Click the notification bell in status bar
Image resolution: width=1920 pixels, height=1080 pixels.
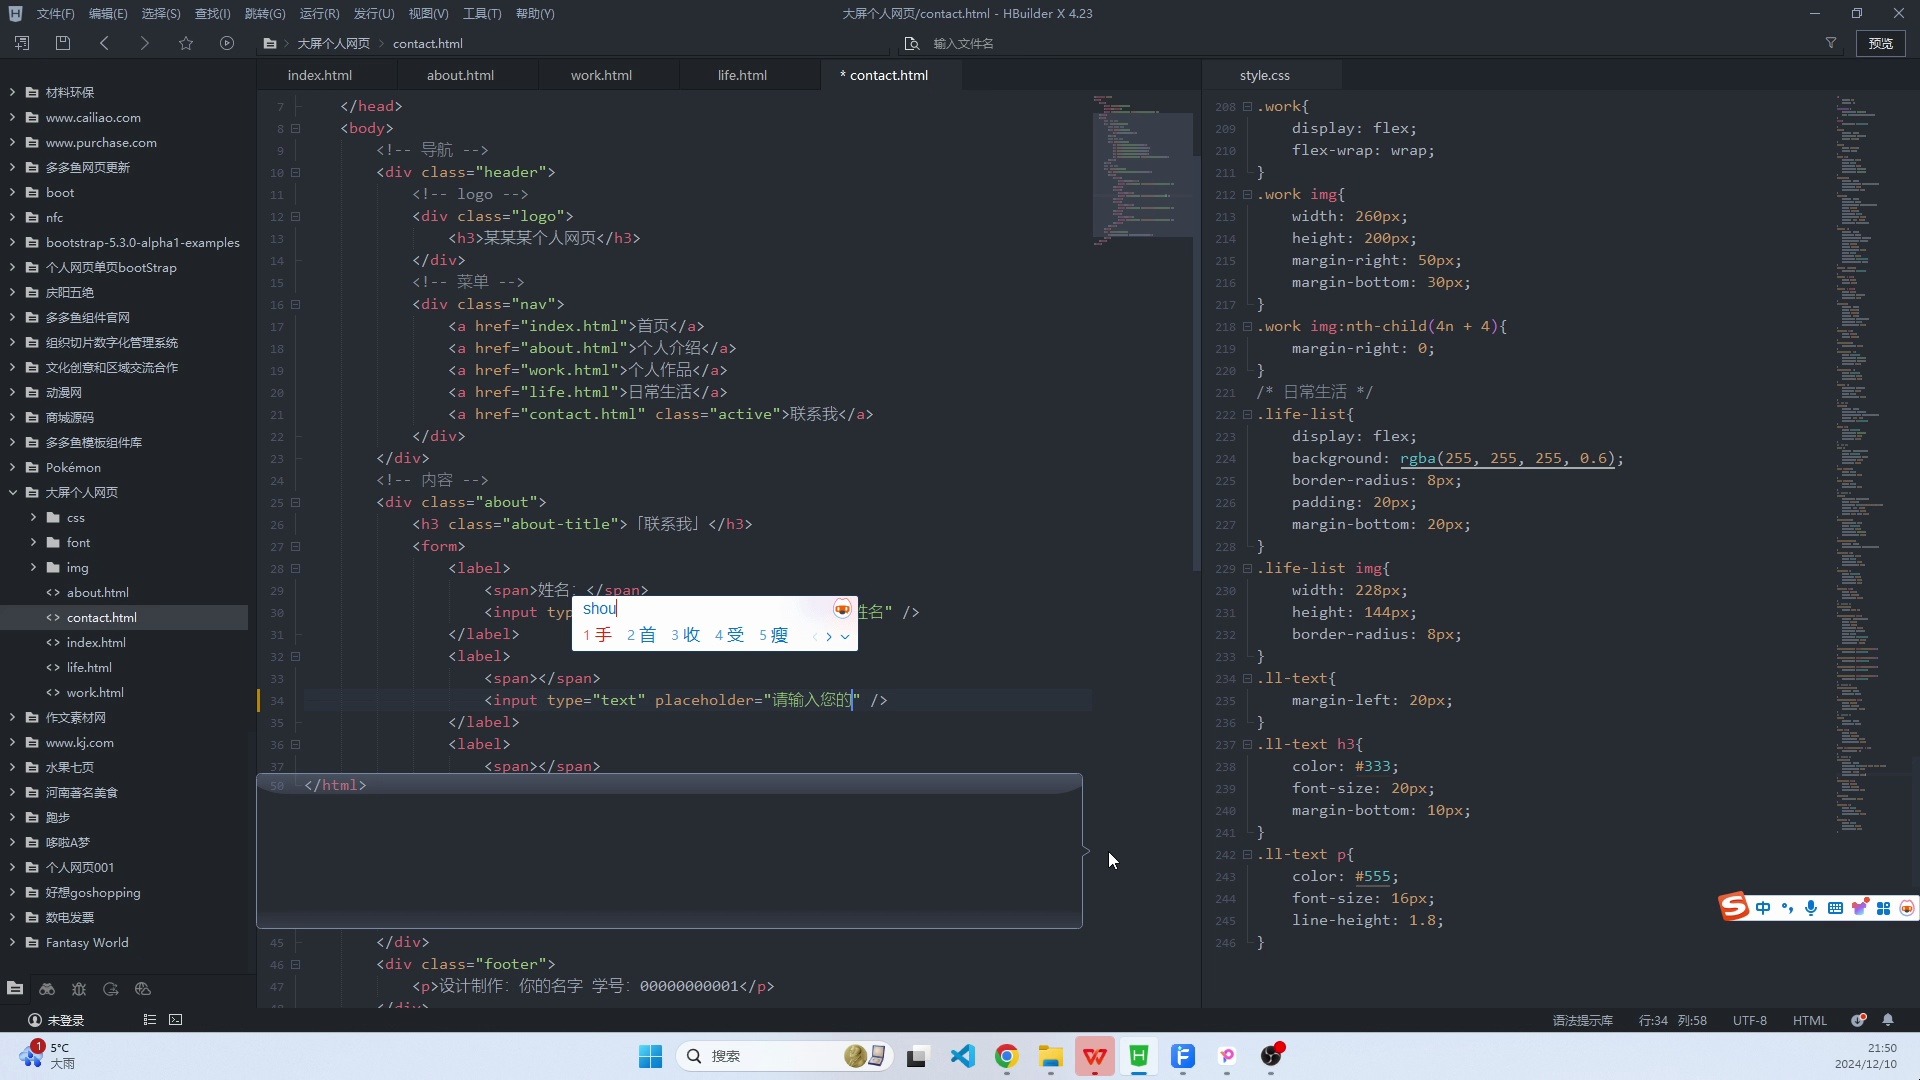[x=1888, y=1020]
